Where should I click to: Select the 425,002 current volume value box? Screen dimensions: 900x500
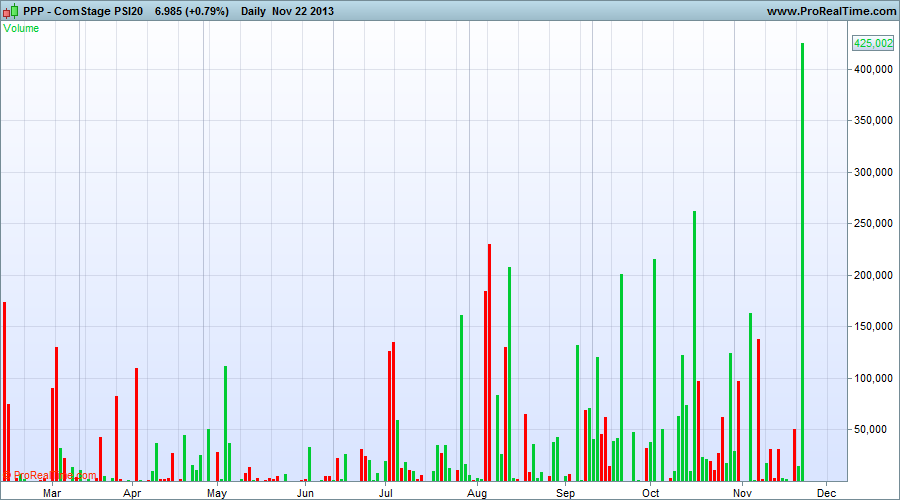(872, 43)
